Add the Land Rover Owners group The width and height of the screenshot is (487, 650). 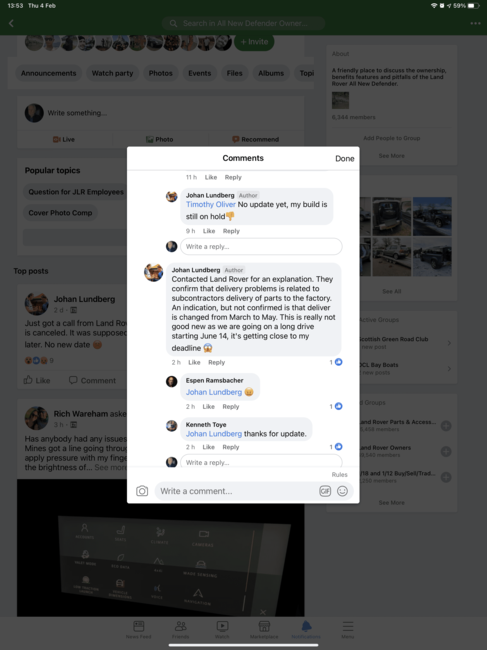pyautogui.click(x=446, y=451)
